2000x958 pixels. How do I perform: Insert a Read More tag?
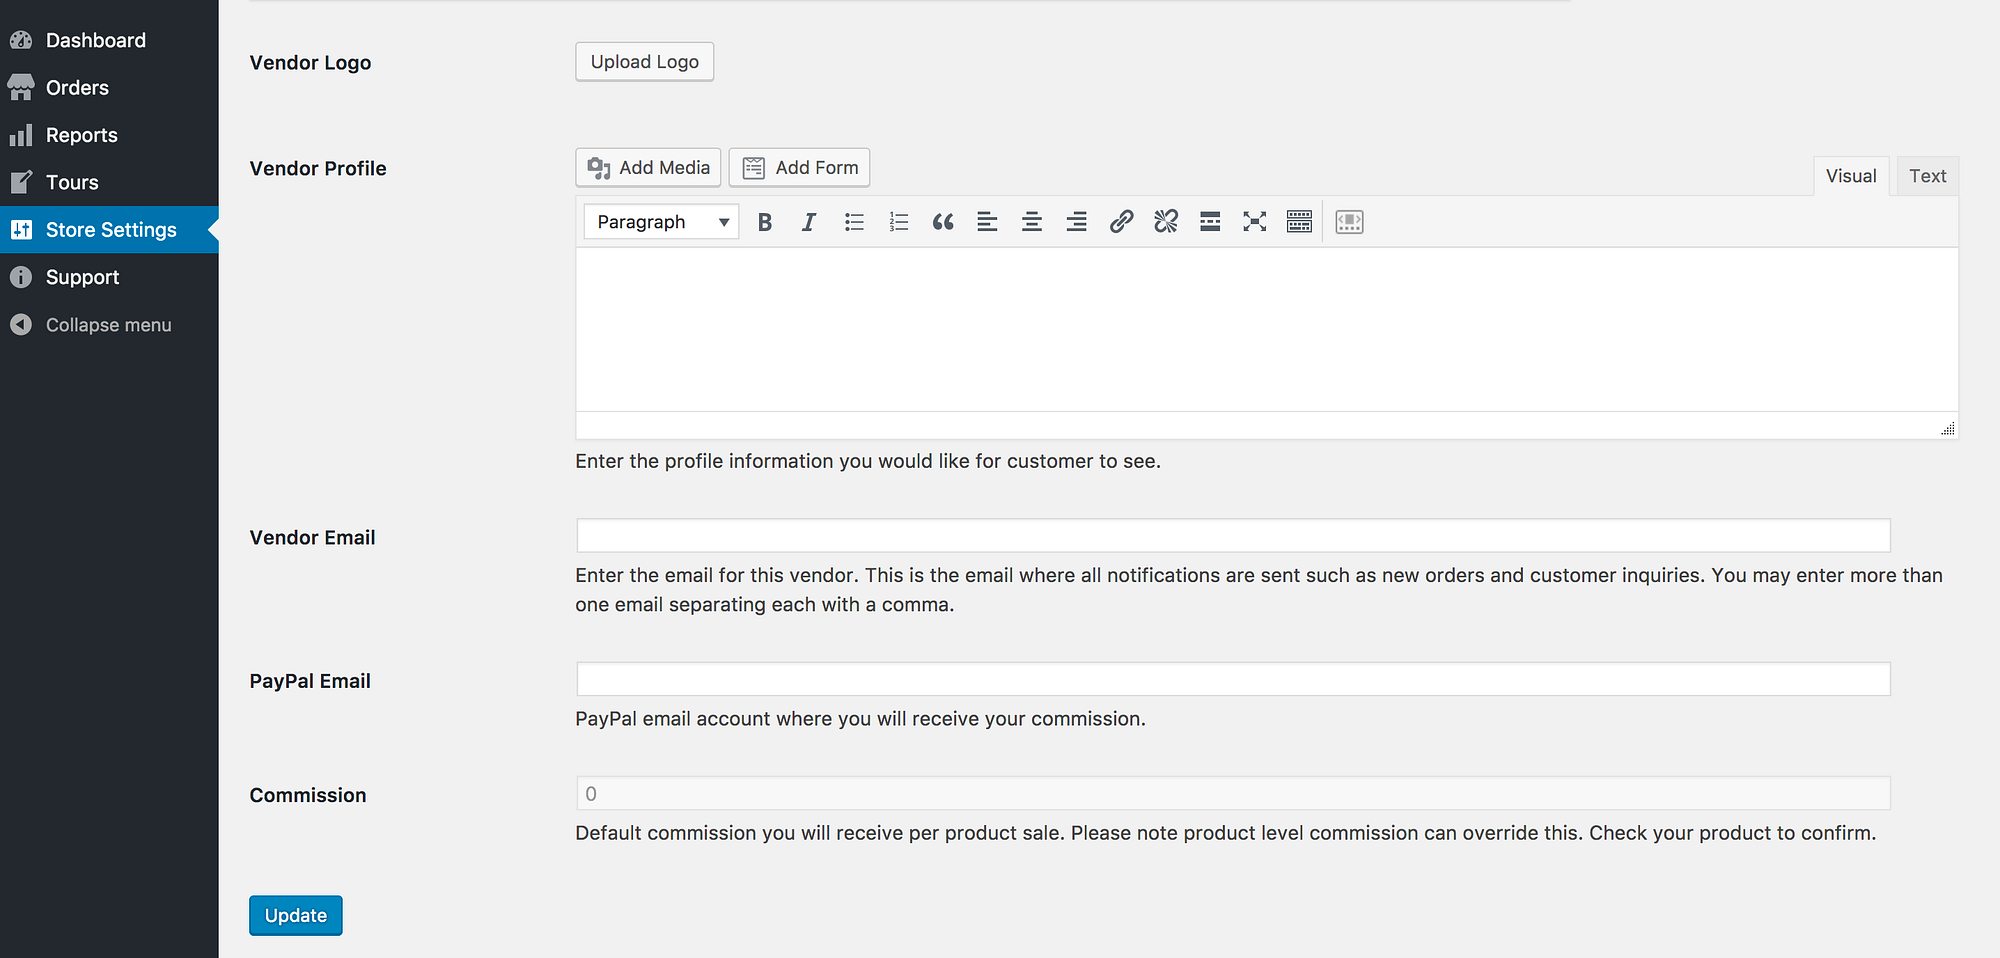tap(1210, 222)
